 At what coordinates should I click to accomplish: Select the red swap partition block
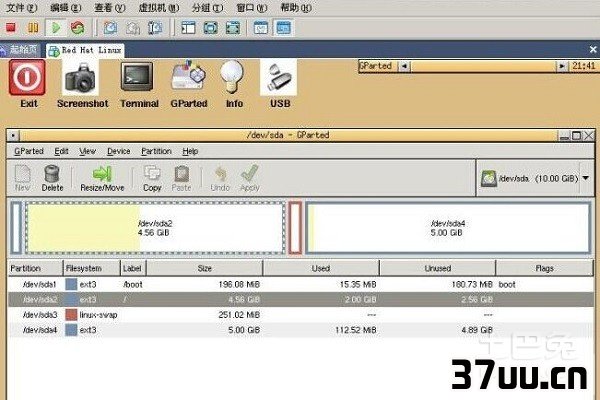tap(295, 228)
